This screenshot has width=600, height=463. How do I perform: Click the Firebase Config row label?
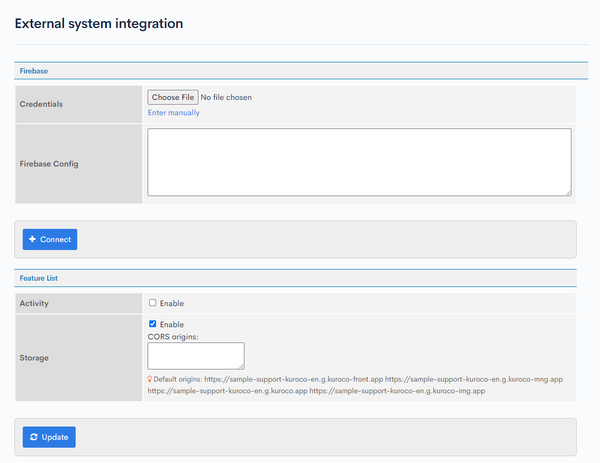pyautogui.click(x=49, y=164)
